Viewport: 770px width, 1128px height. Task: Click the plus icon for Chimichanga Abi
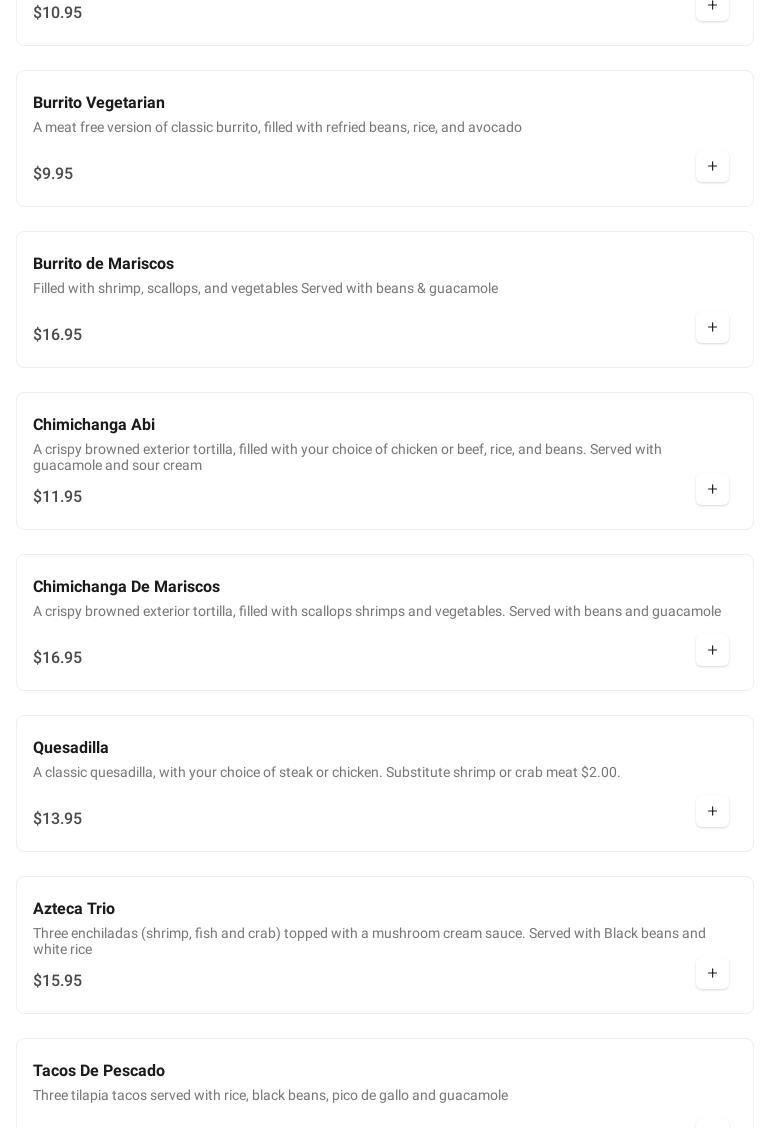coord(712,489)
